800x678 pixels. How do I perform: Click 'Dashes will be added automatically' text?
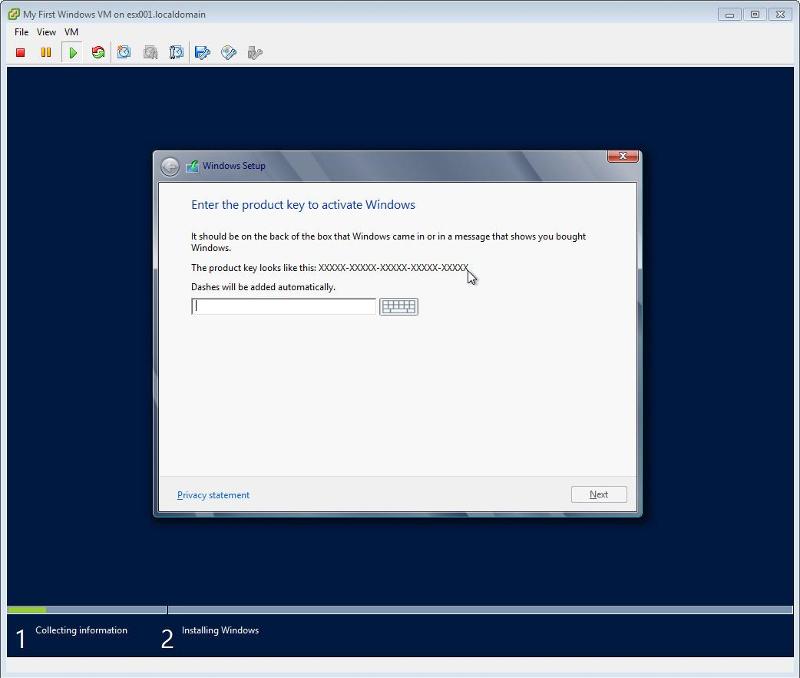pyautogui.click(x=263, y=287)
